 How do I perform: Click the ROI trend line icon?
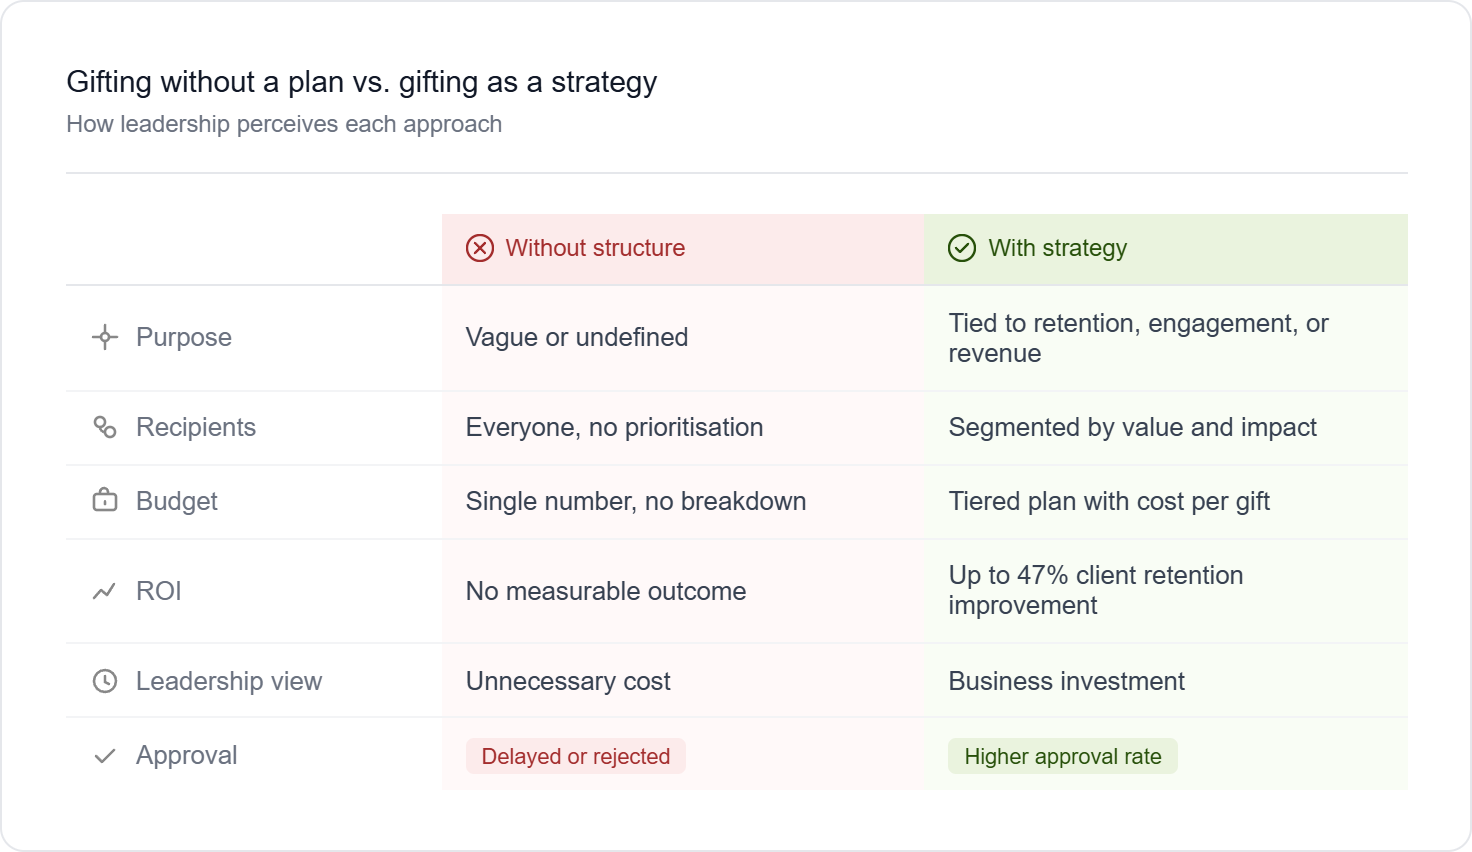coord(105,591)
